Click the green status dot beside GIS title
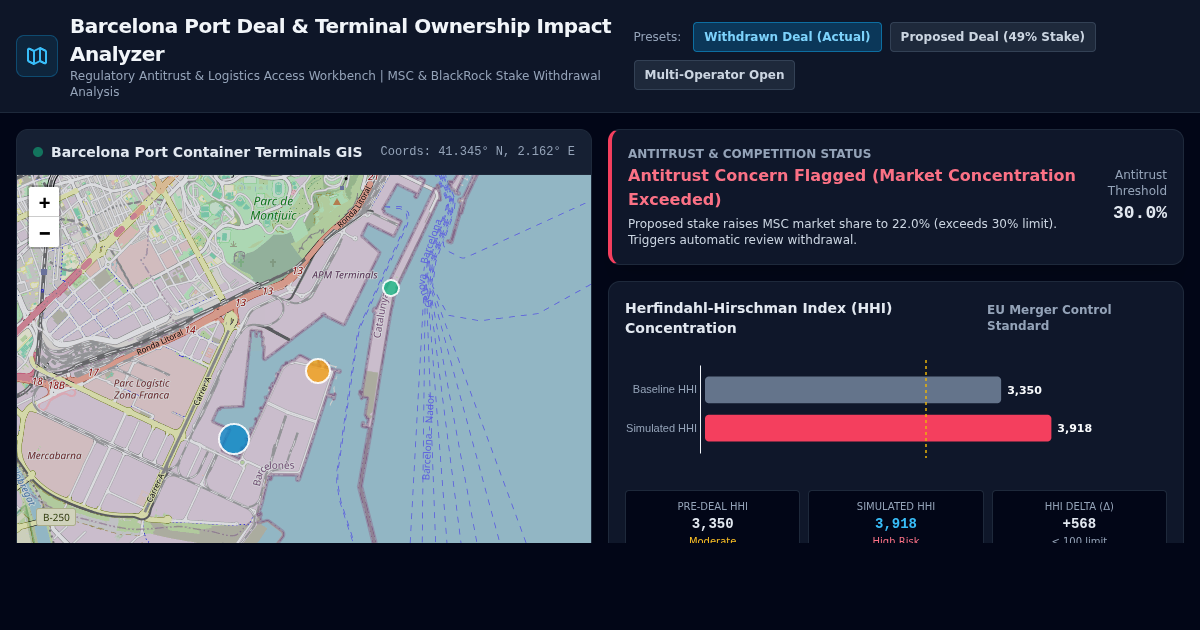Image resolution: width=1200 pixels, height=630 pixels. click(38, 152)
